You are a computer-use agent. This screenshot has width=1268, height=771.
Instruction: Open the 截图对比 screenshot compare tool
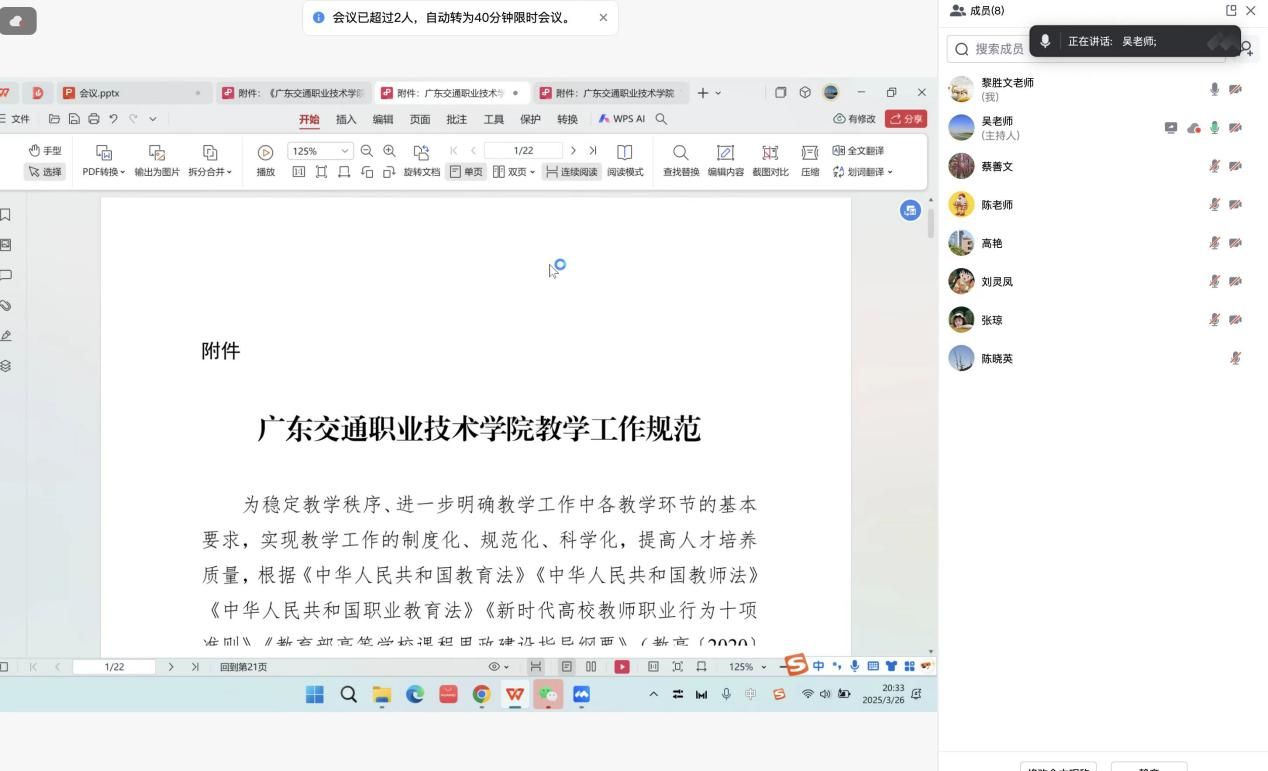(770, 153)
